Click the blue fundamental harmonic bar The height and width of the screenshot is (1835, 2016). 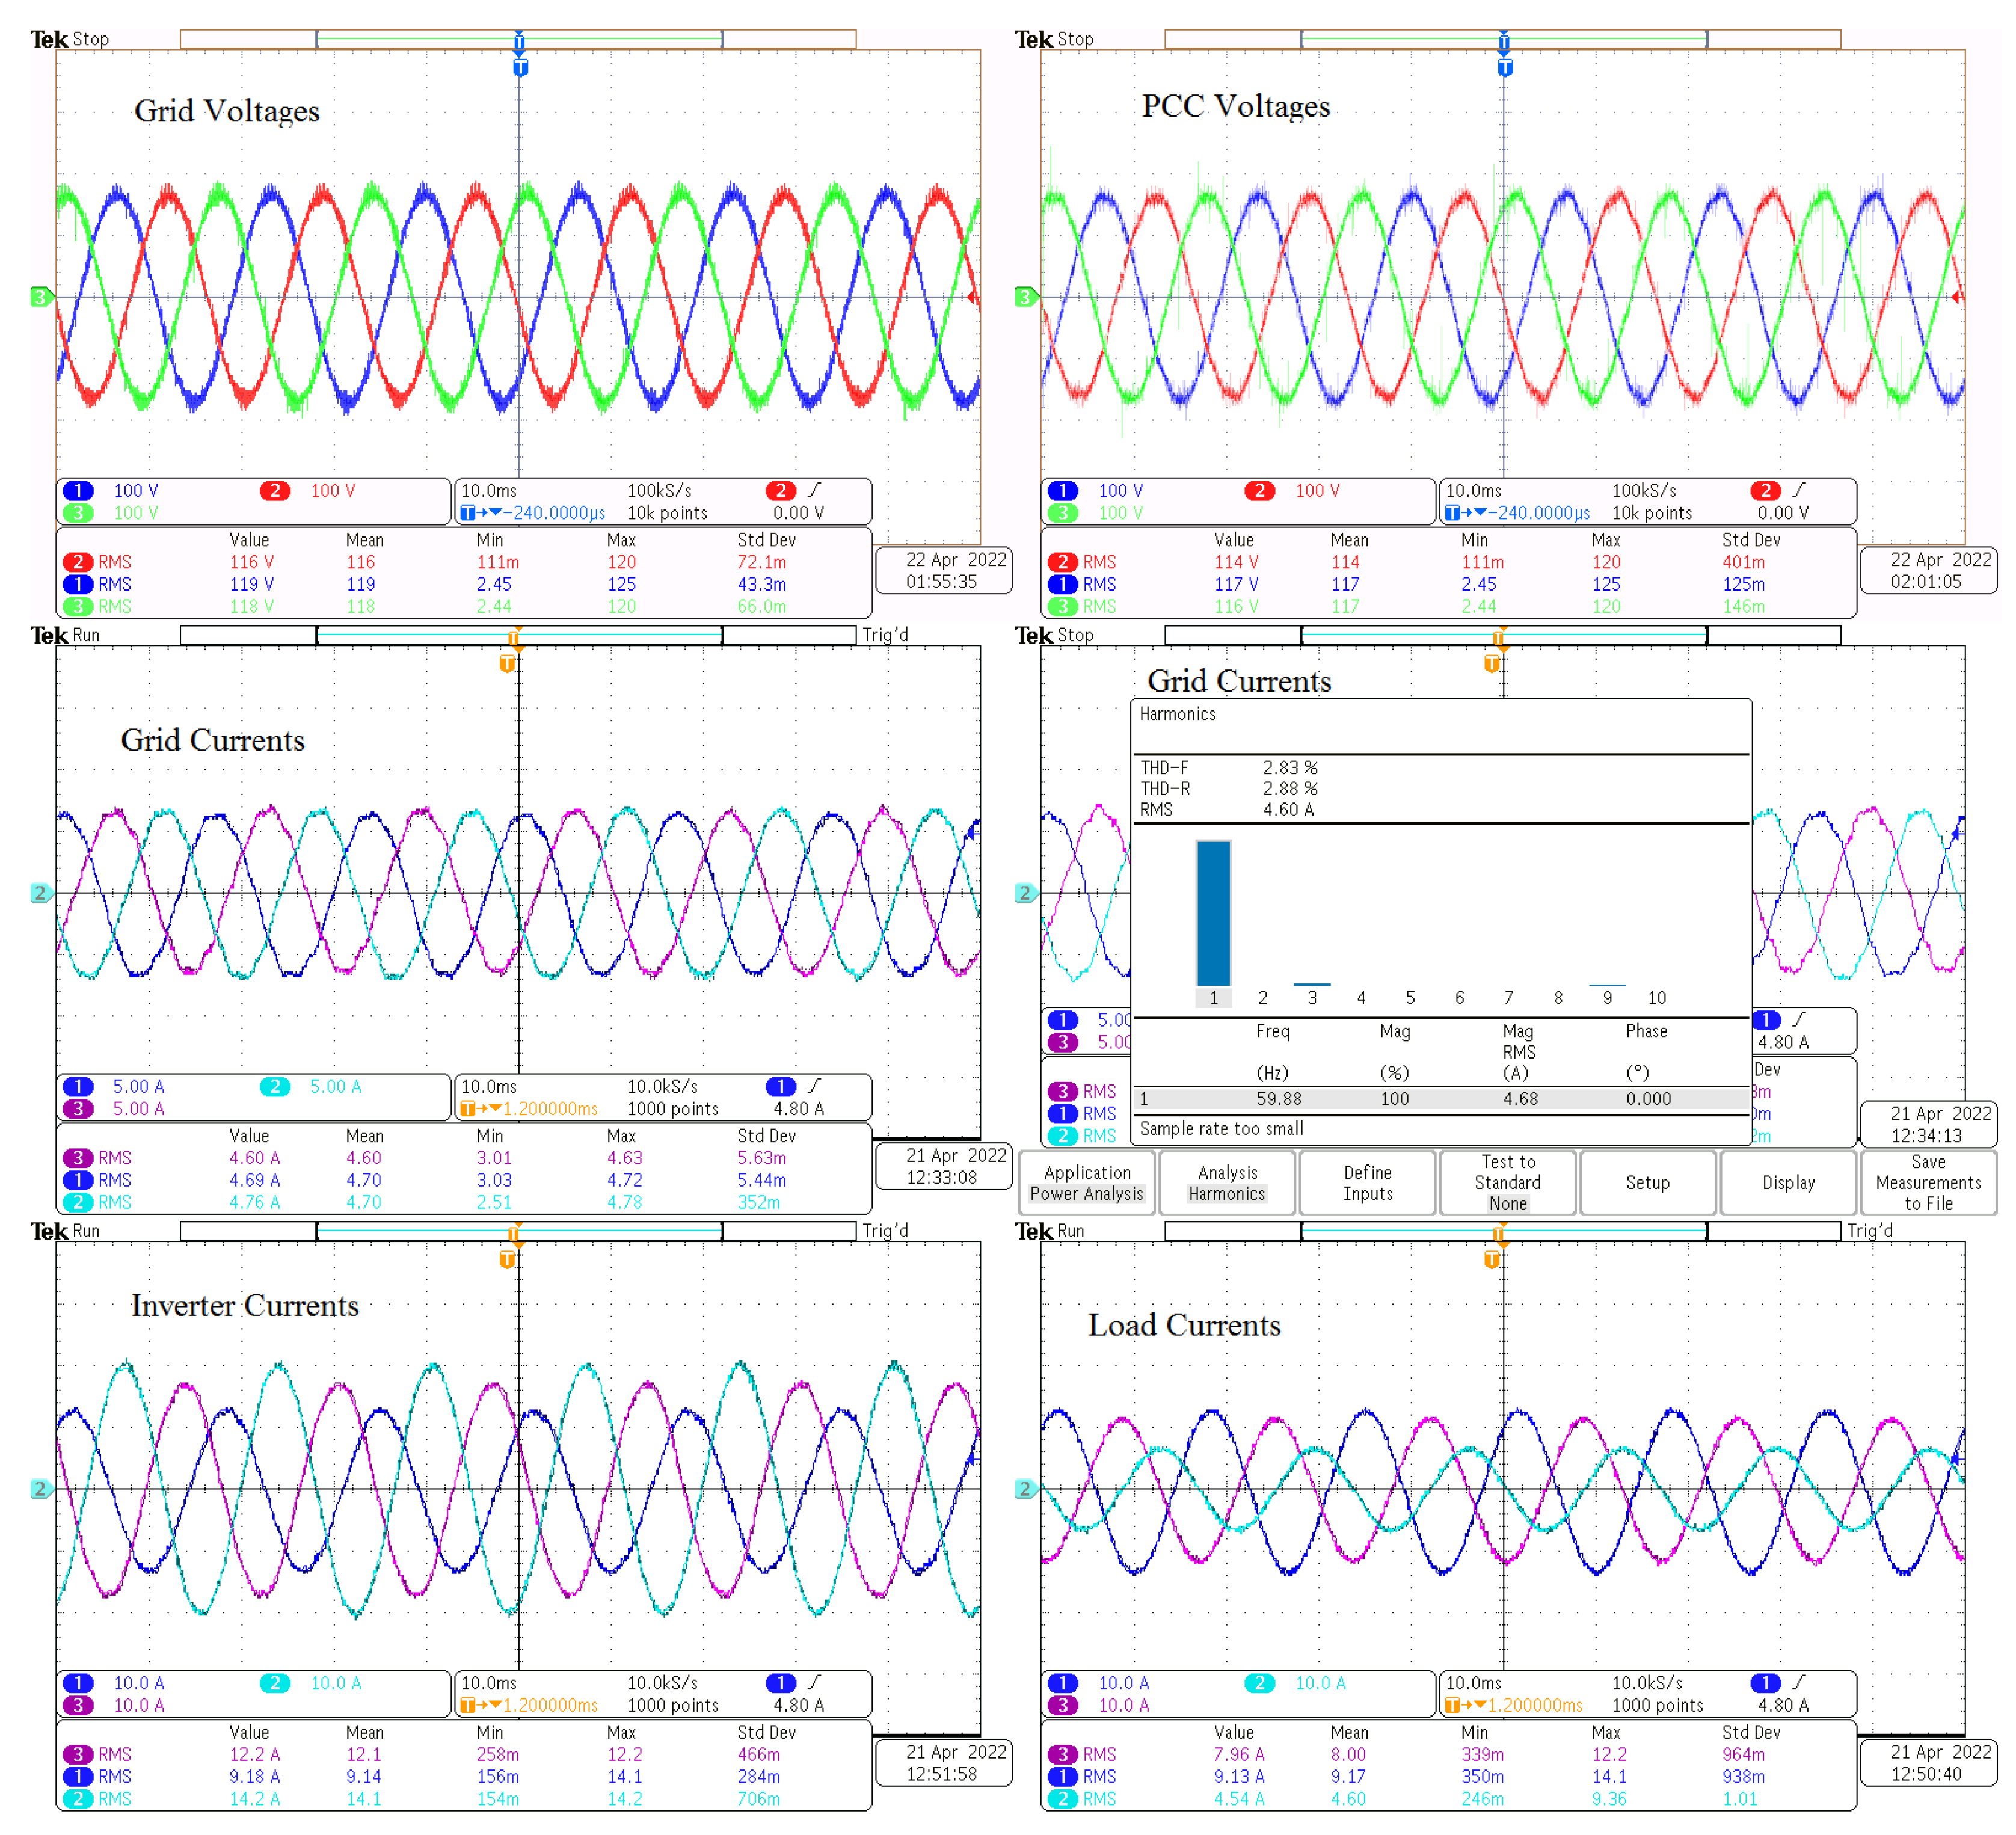pyautogui.click(x=1213, y=913)
